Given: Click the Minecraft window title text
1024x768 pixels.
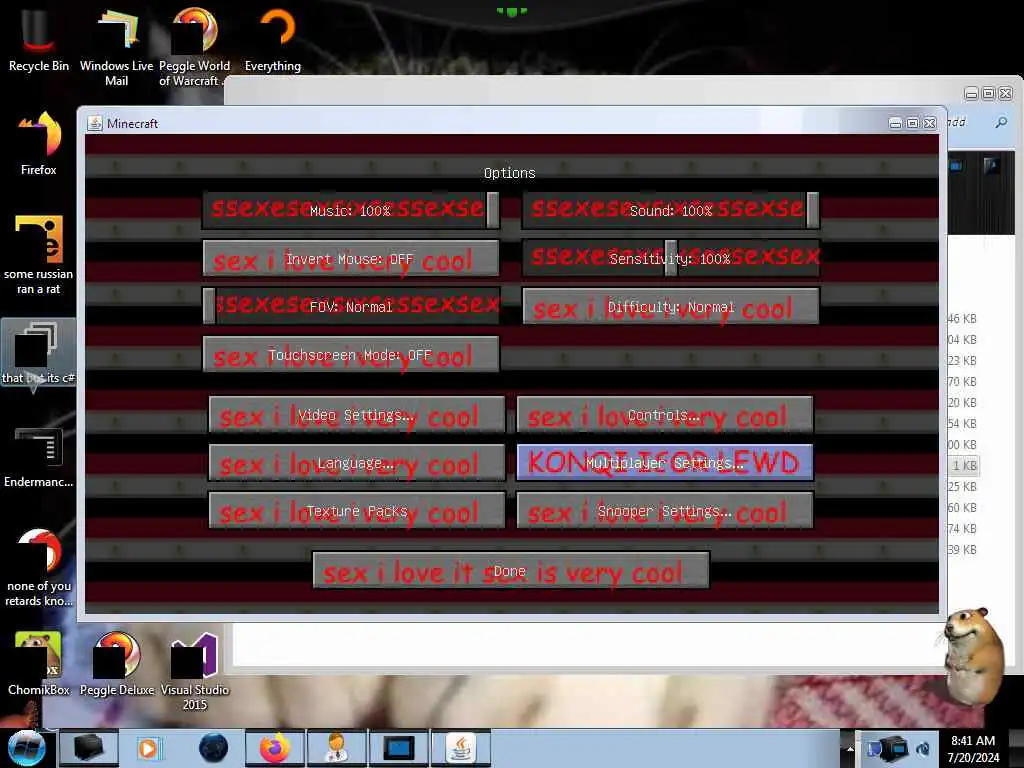Looking at the screenshot, I should point(133,123).
